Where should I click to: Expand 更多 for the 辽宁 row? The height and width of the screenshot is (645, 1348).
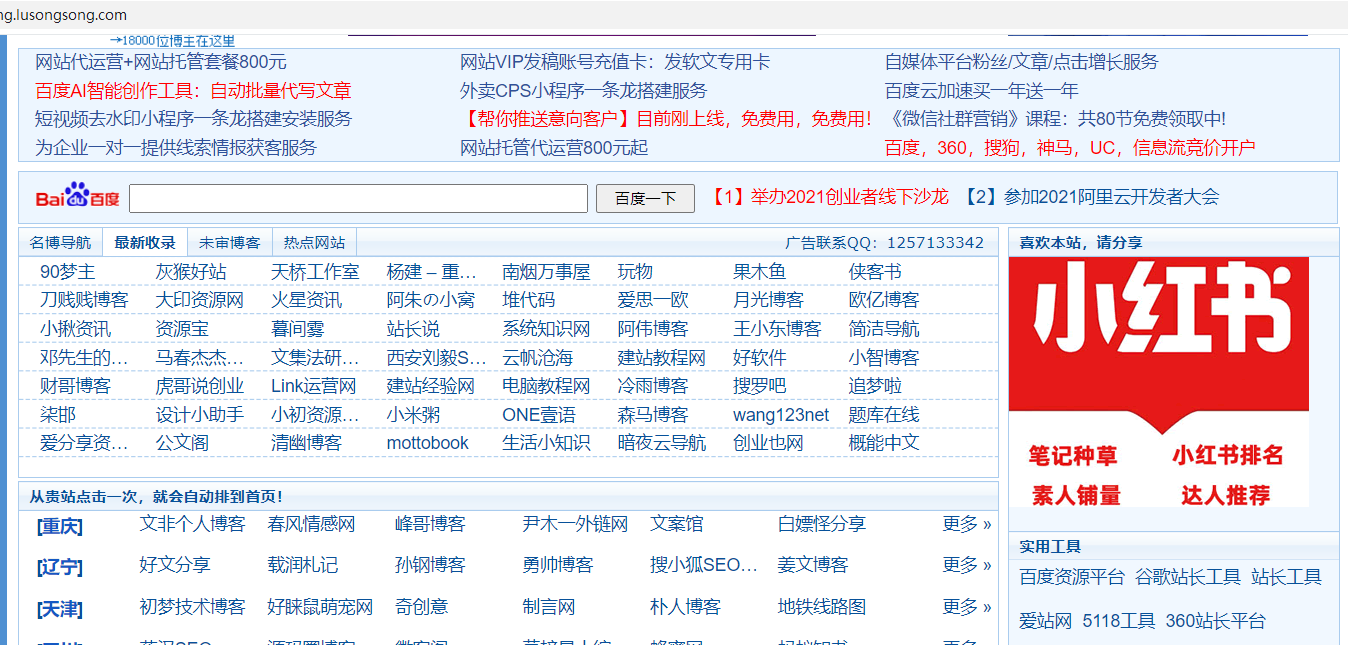pos(966,565)
